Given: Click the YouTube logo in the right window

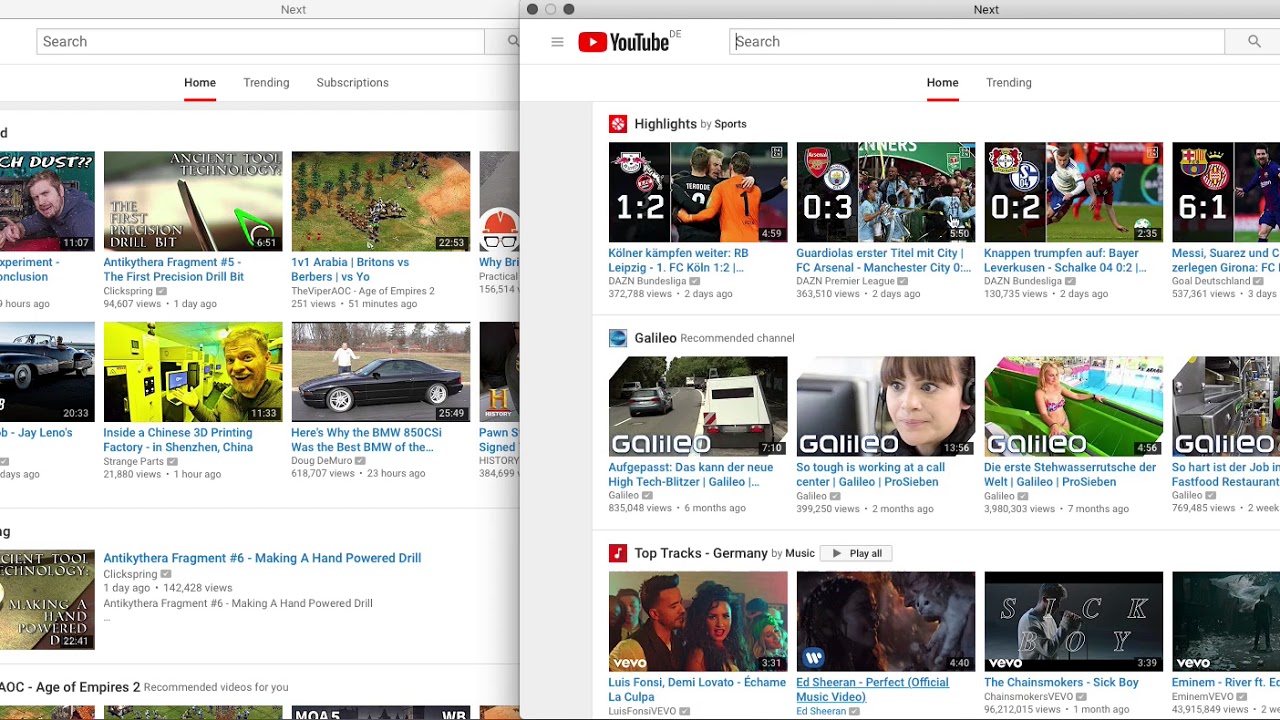Looking at the screenshot, I should pyautogui.click(x=623, y=42).
